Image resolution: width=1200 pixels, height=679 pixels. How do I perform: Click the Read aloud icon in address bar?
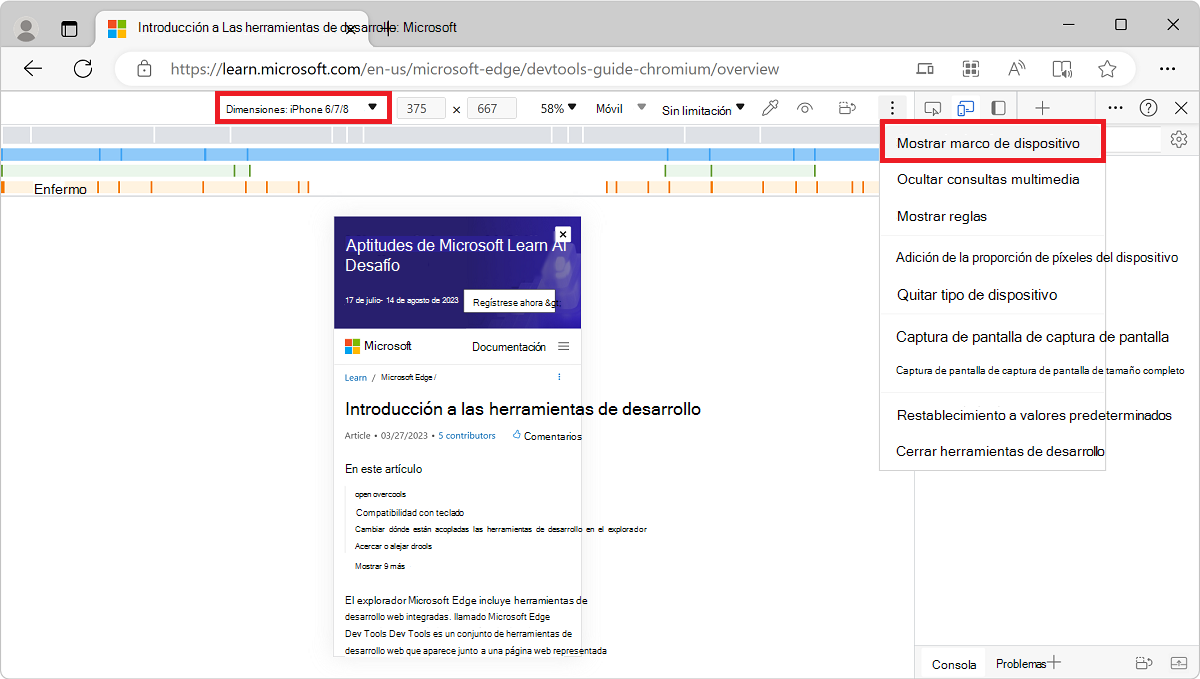coord(1017,69)
